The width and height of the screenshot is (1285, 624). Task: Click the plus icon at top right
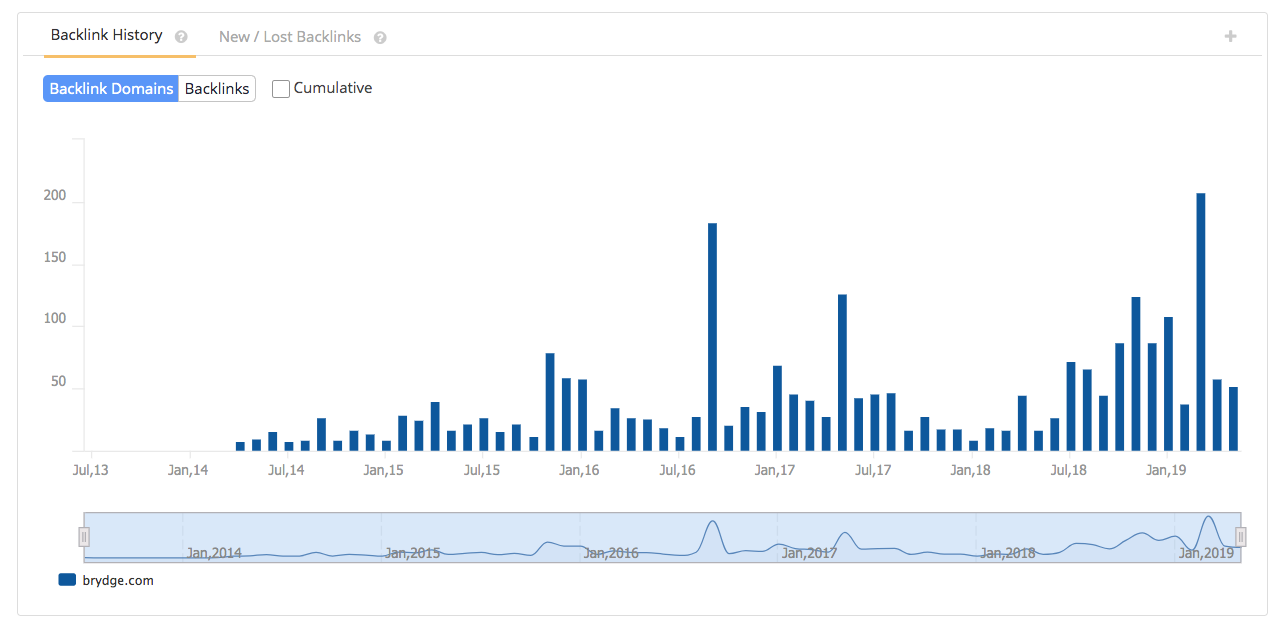point(1230,36)
